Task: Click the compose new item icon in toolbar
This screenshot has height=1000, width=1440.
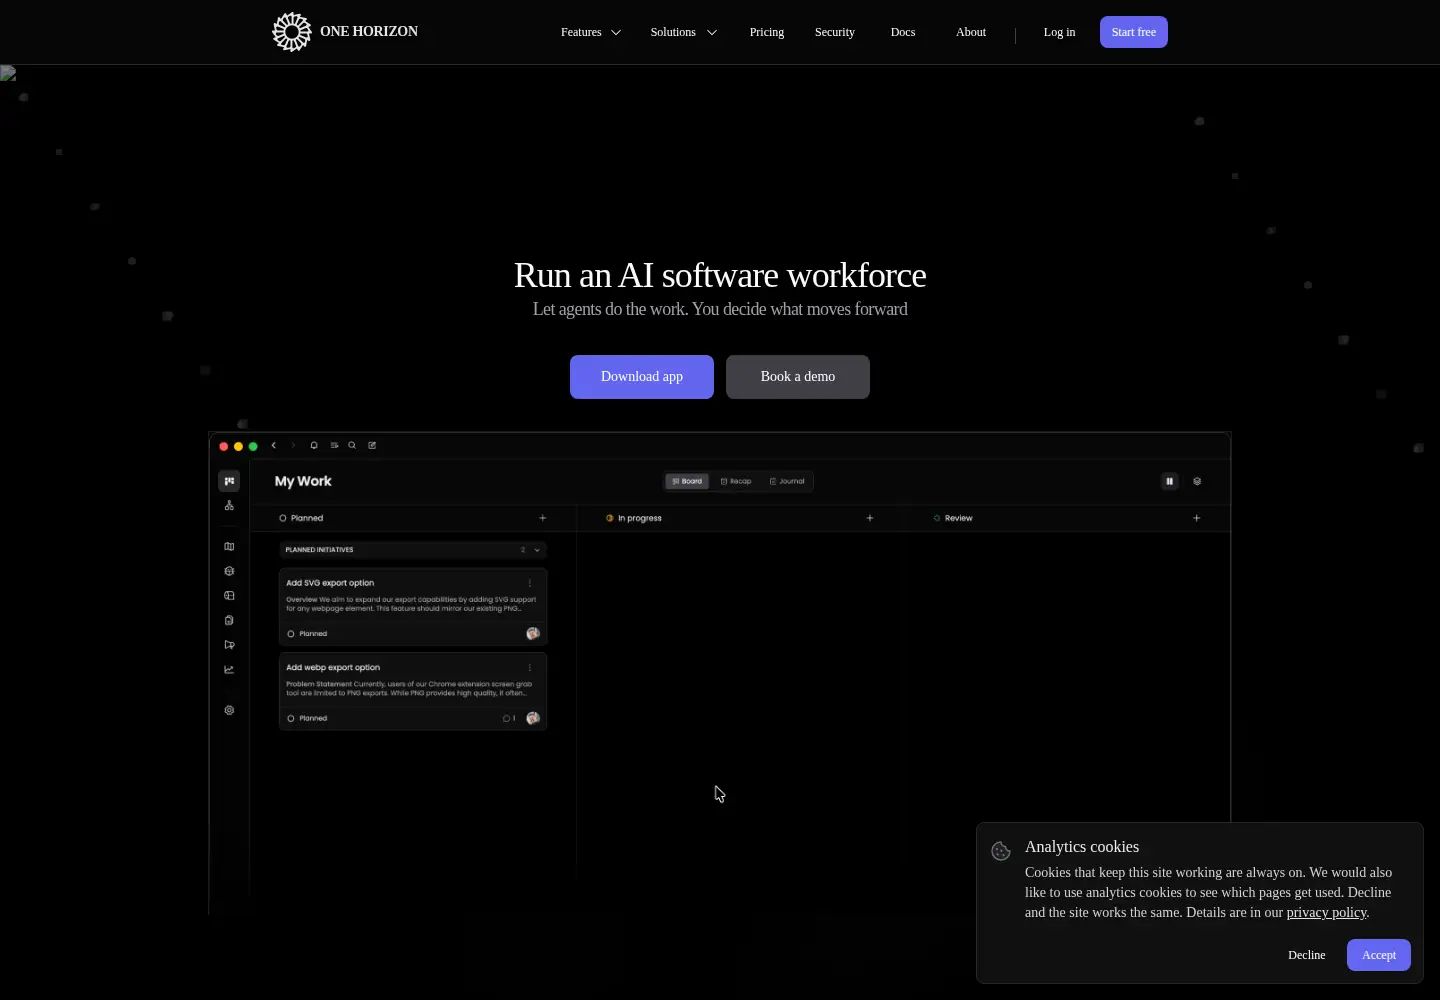Action: tap(372, 446)
